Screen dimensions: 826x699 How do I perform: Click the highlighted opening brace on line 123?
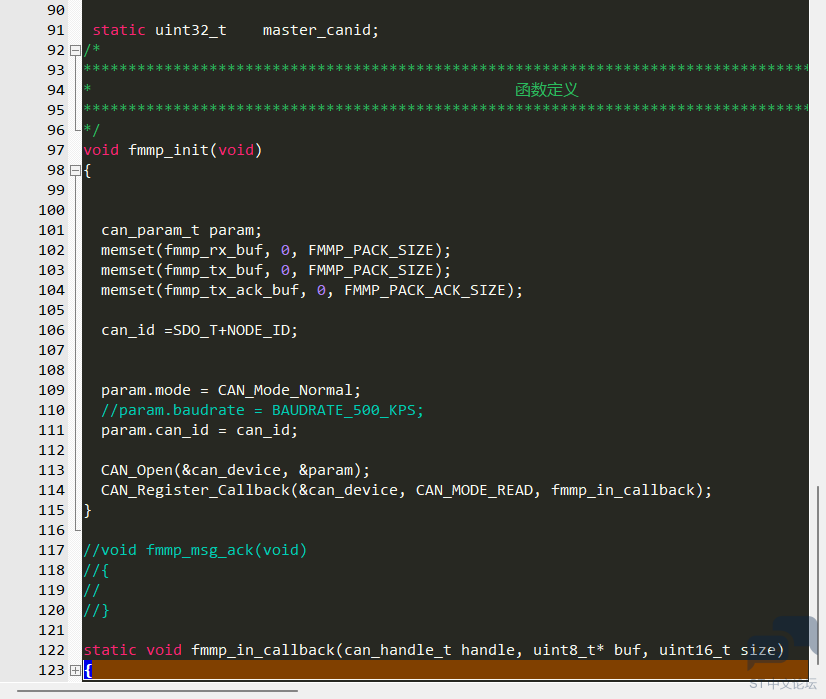tap(88, 670)
